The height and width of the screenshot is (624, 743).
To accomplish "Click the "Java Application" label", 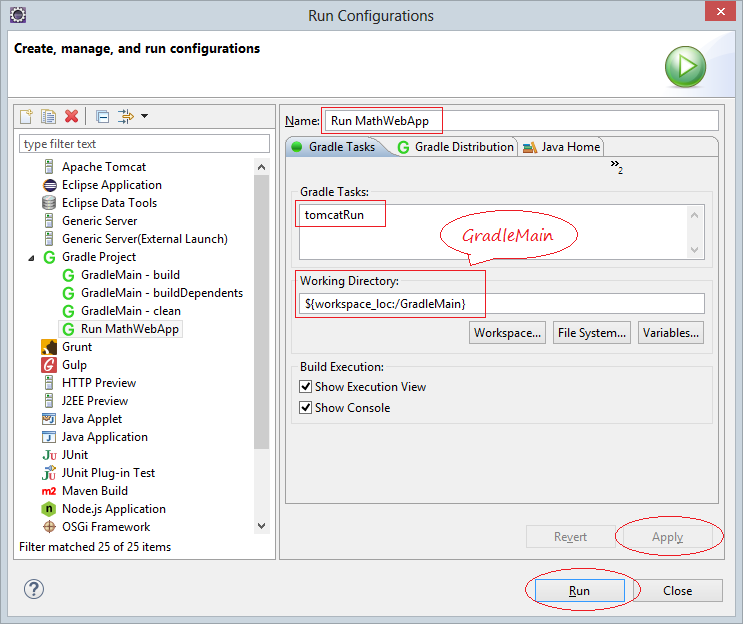I will point(105,437).
